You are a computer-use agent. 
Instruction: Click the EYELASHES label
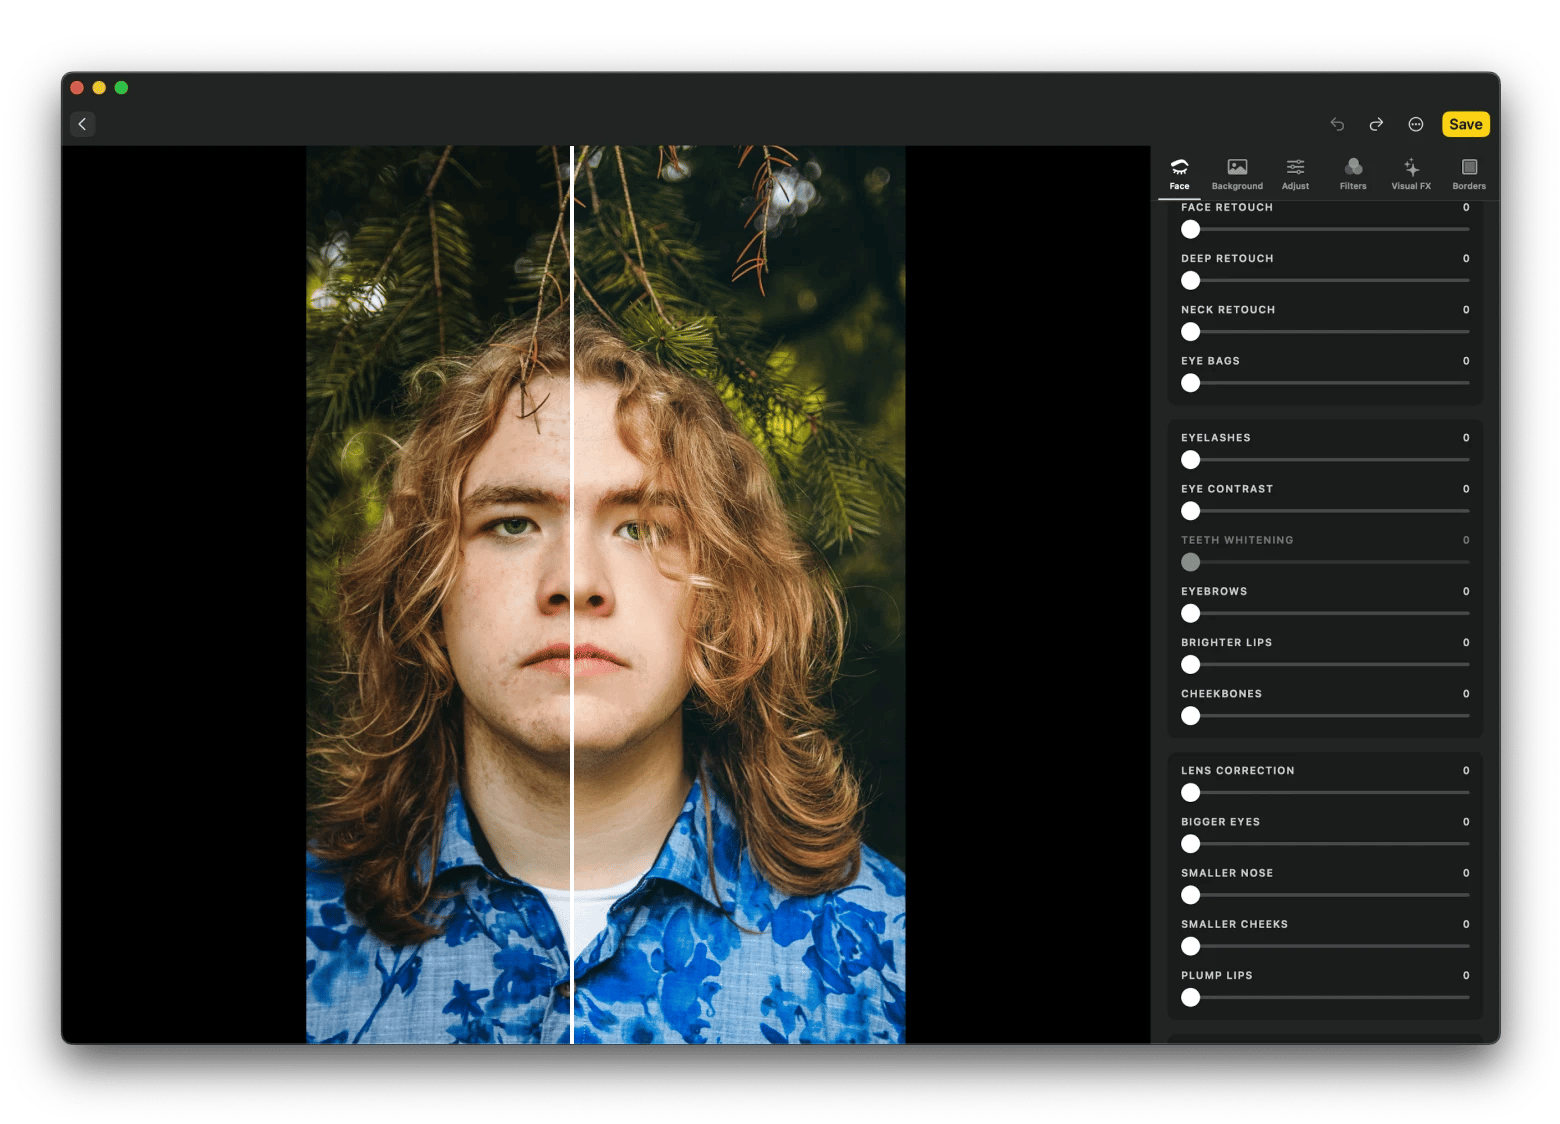[x=1216, y=438]
